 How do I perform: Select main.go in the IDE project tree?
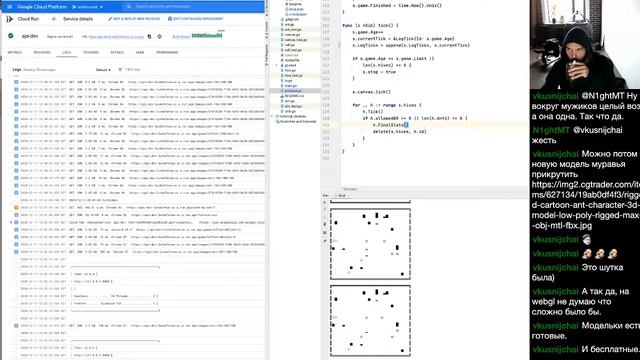[x=291, y=86]
